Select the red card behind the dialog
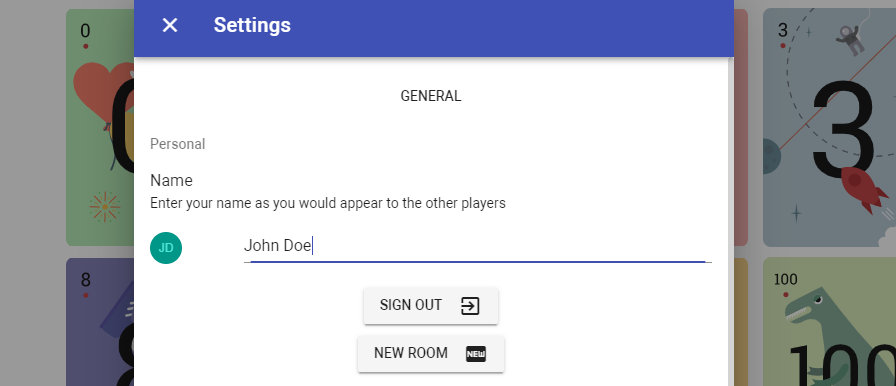Viewport: 896px width, 386px height. point(741,127)
